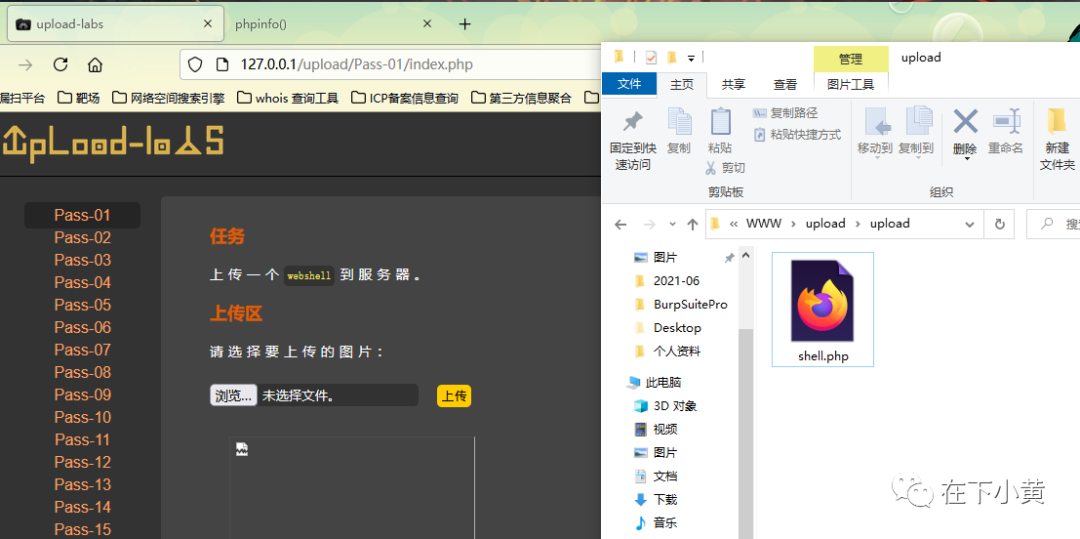This screenshot has height=539, width=1080.
Task: Choose Pass-11 from the list
Action: 82,440
